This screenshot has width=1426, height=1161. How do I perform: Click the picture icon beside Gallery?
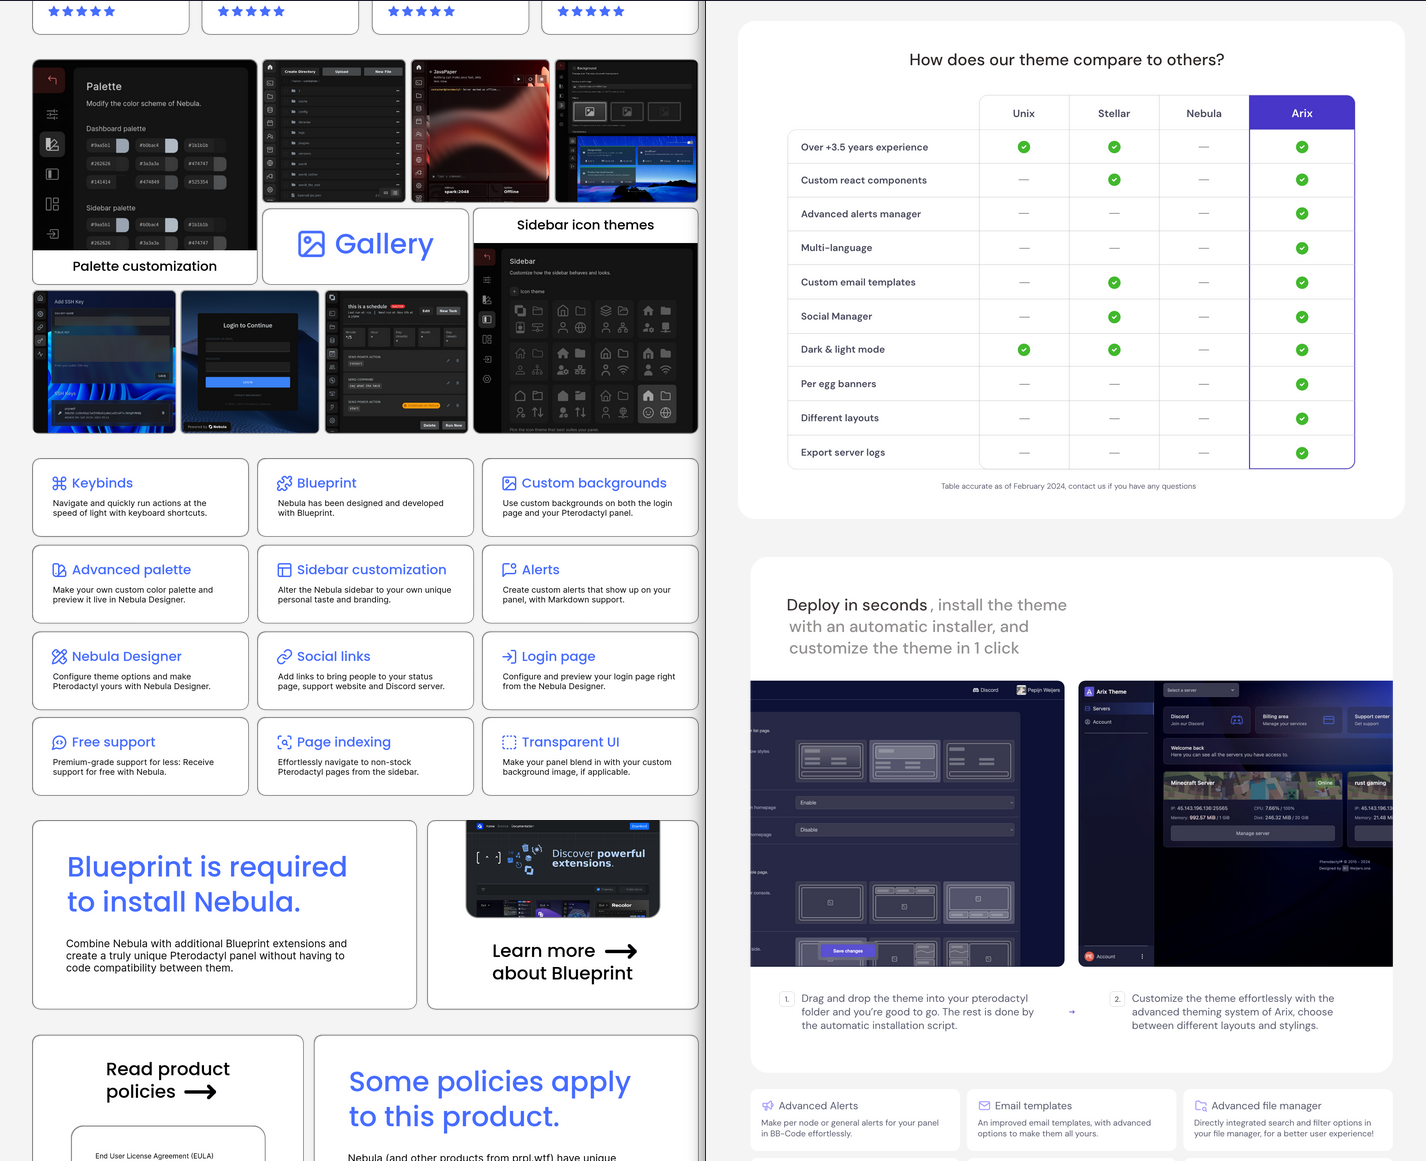(311, 245)
